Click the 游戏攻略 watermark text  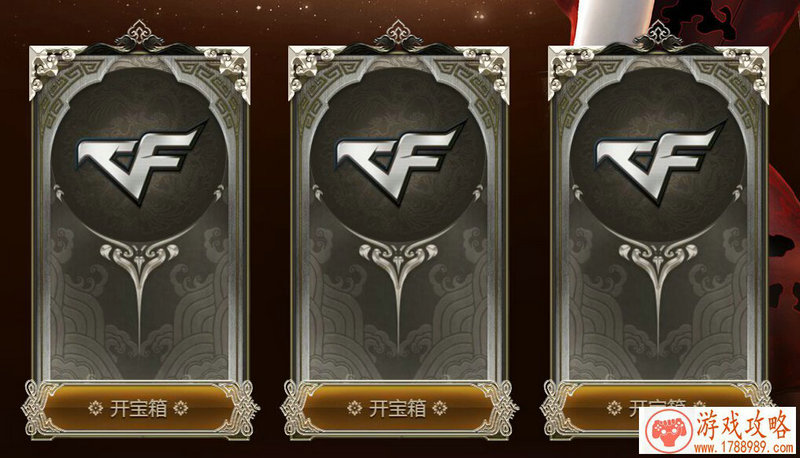743,425
